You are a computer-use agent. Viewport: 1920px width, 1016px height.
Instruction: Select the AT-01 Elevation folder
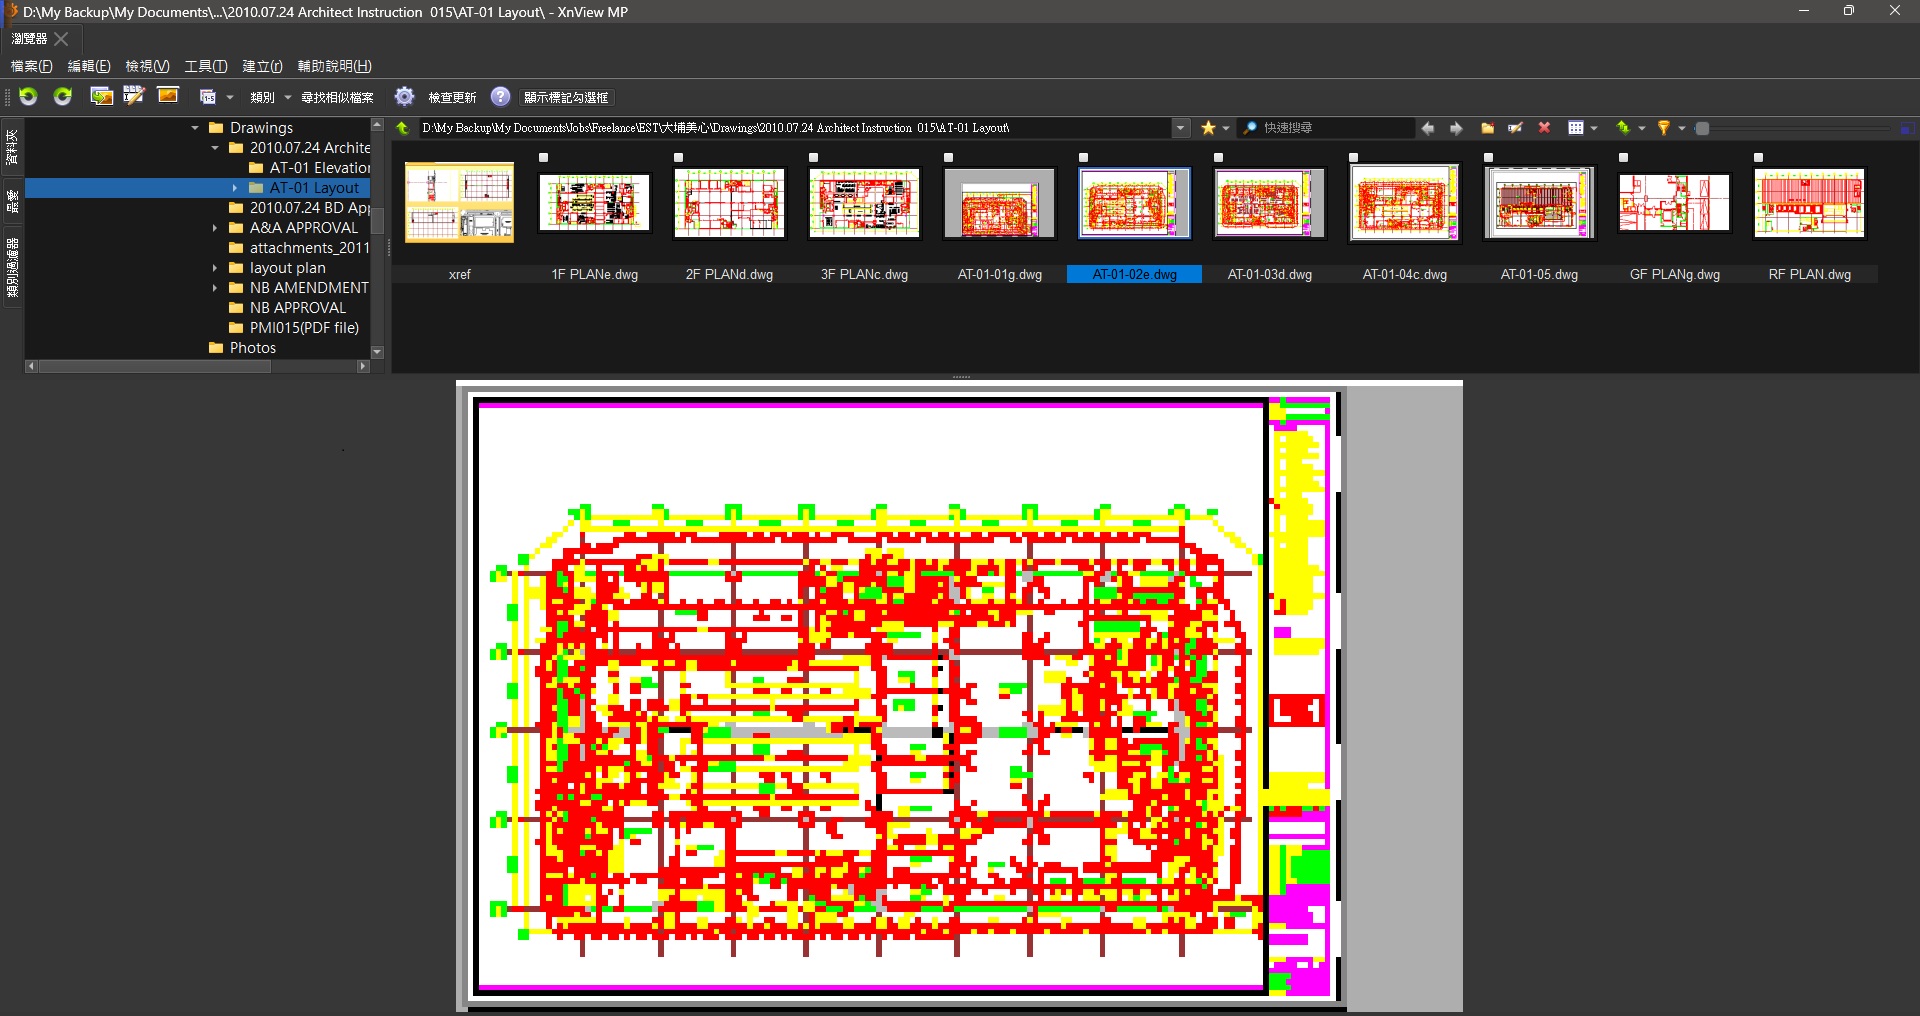coord(319,168)
